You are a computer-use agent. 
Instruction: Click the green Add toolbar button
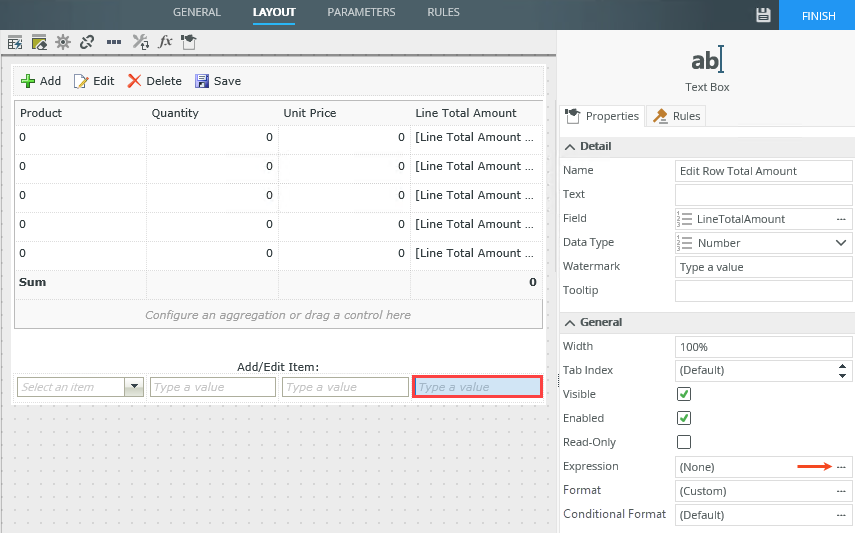tap(41, 81)
